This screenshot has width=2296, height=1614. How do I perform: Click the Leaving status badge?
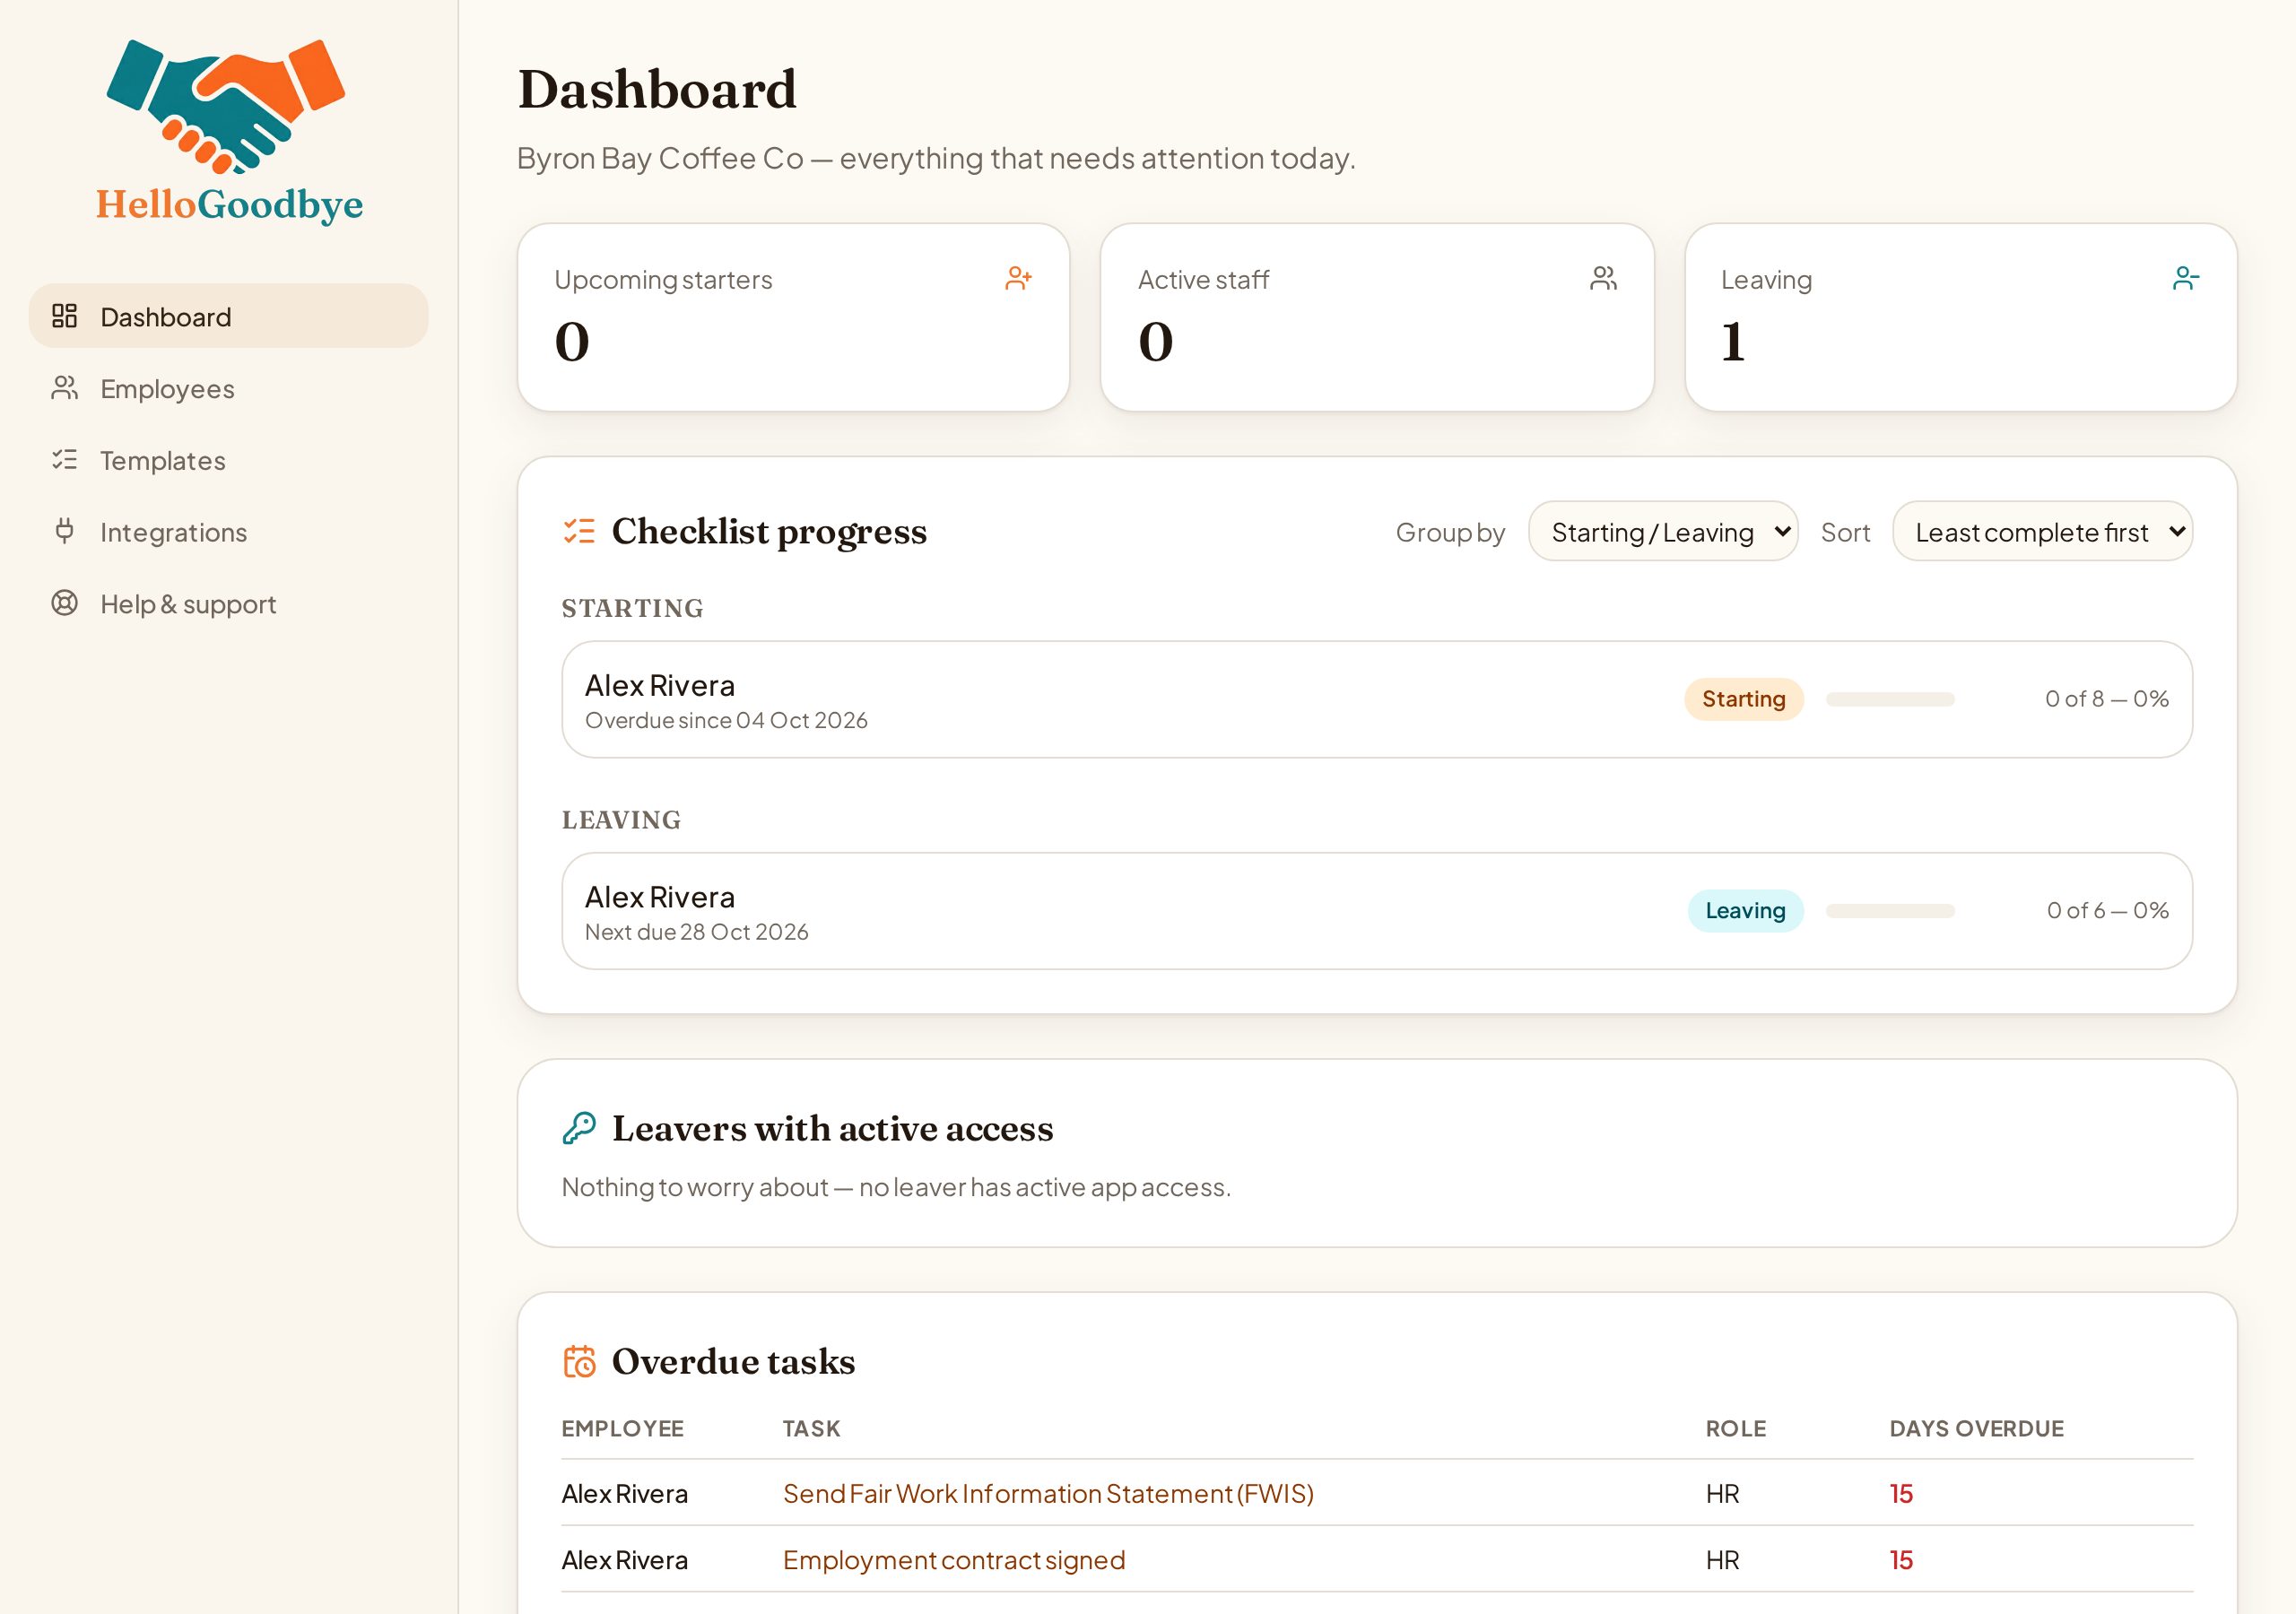(x=1746, y=911)
